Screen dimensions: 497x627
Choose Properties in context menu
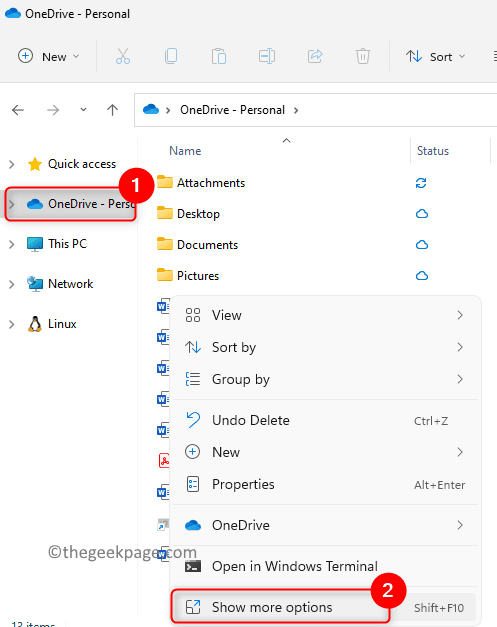click(325, 485)
